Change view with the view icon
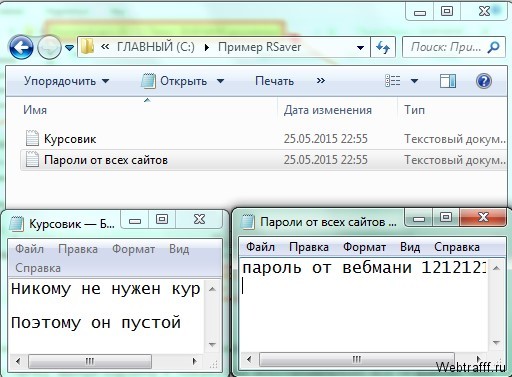The height and width of the screenshot is (377, 512). coord(393,81)
